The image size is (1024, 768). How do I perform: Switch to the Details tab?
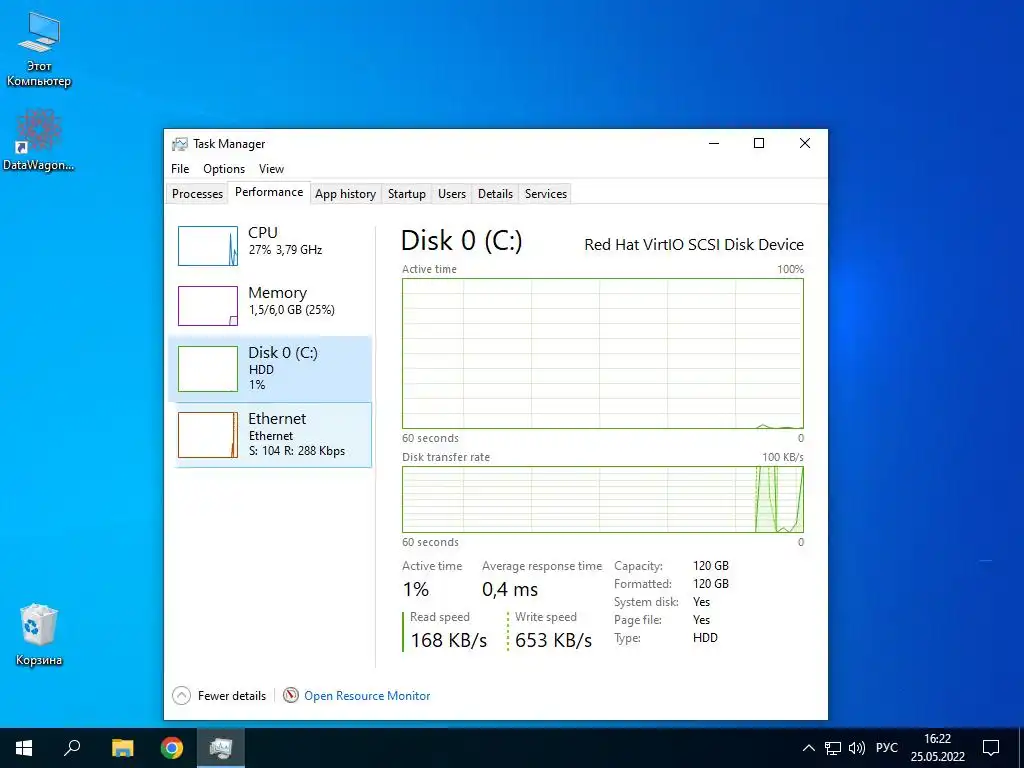495,193
